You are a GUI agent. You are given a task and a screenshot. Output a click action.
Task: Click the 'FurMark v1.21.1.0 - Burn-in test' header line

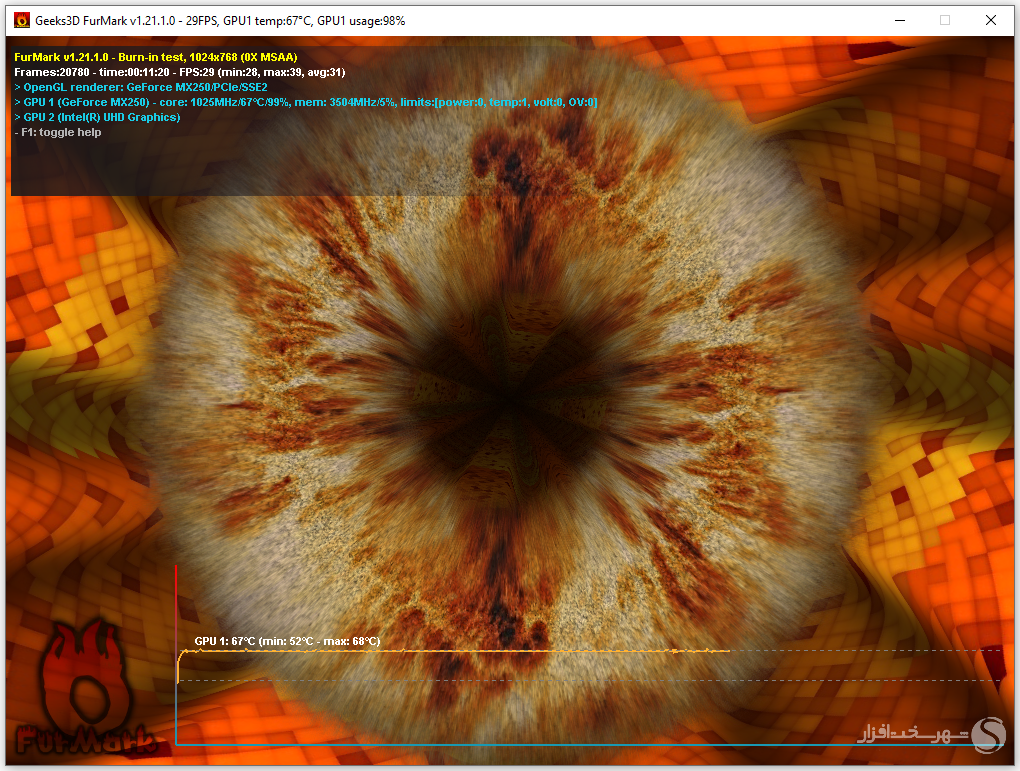click(x=155, y=57)
